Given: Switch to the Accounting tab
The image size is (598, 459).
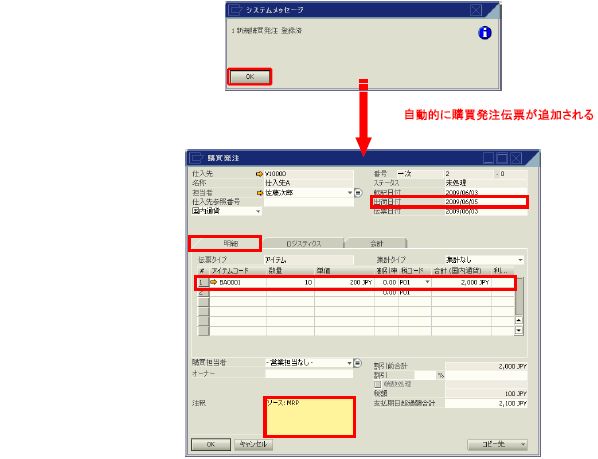Looking at the screenshot, I should [x=376, y=244].
